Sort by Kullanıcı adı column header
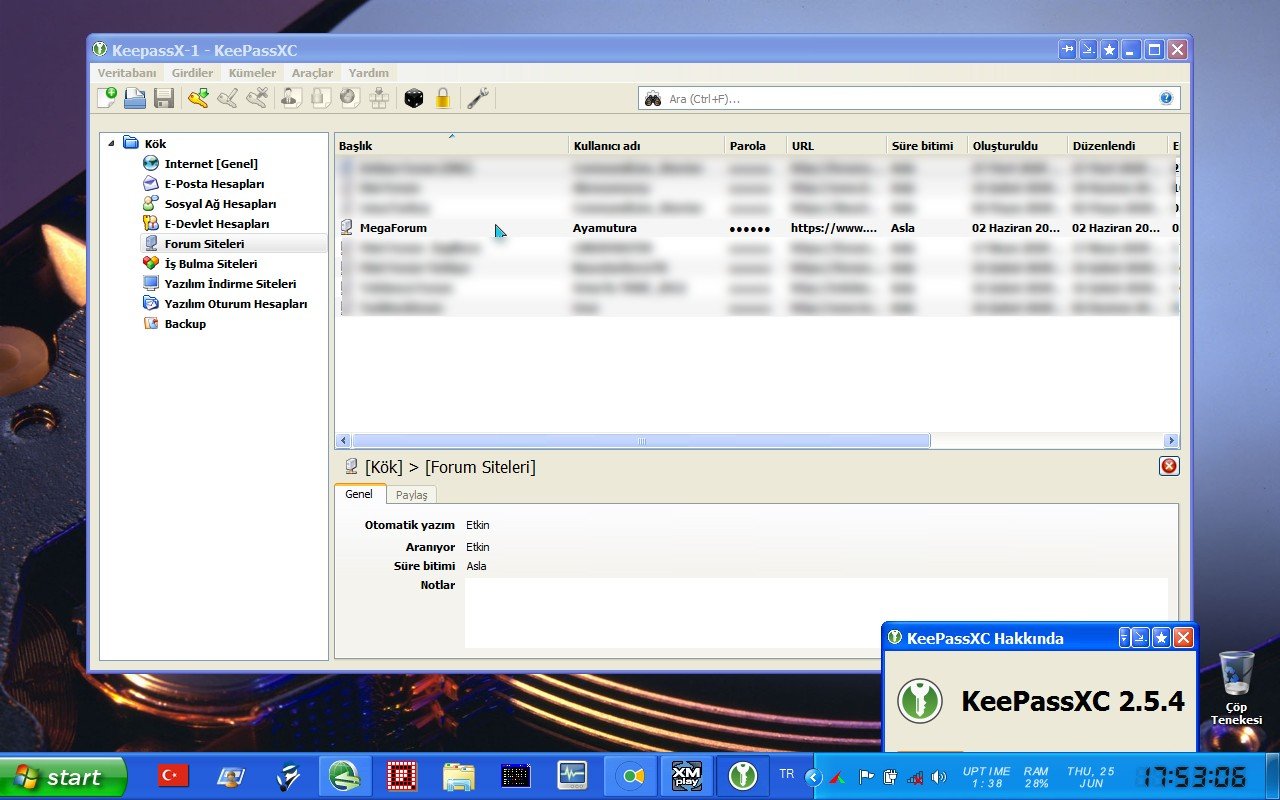 (x=647, y=146)
